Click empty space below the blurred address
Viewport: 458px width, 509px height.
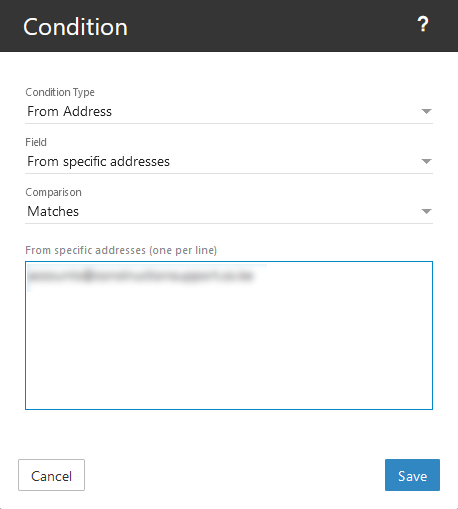[229, 333]
